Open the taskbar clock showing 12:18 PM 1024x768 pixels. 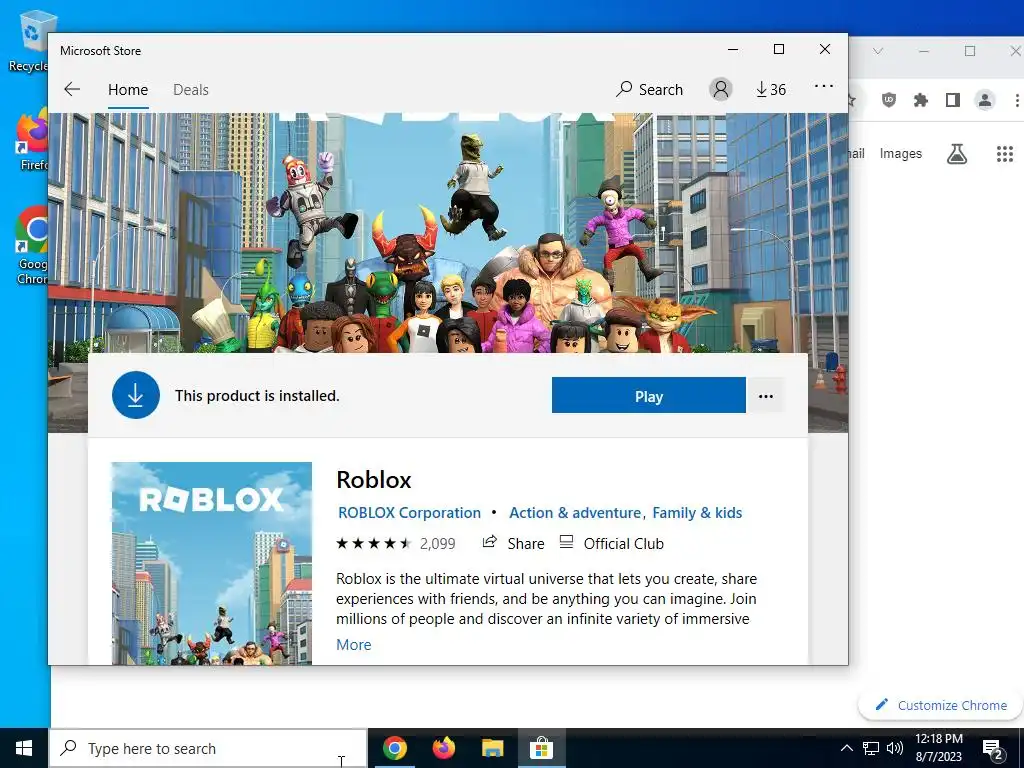tap(938, 748)
